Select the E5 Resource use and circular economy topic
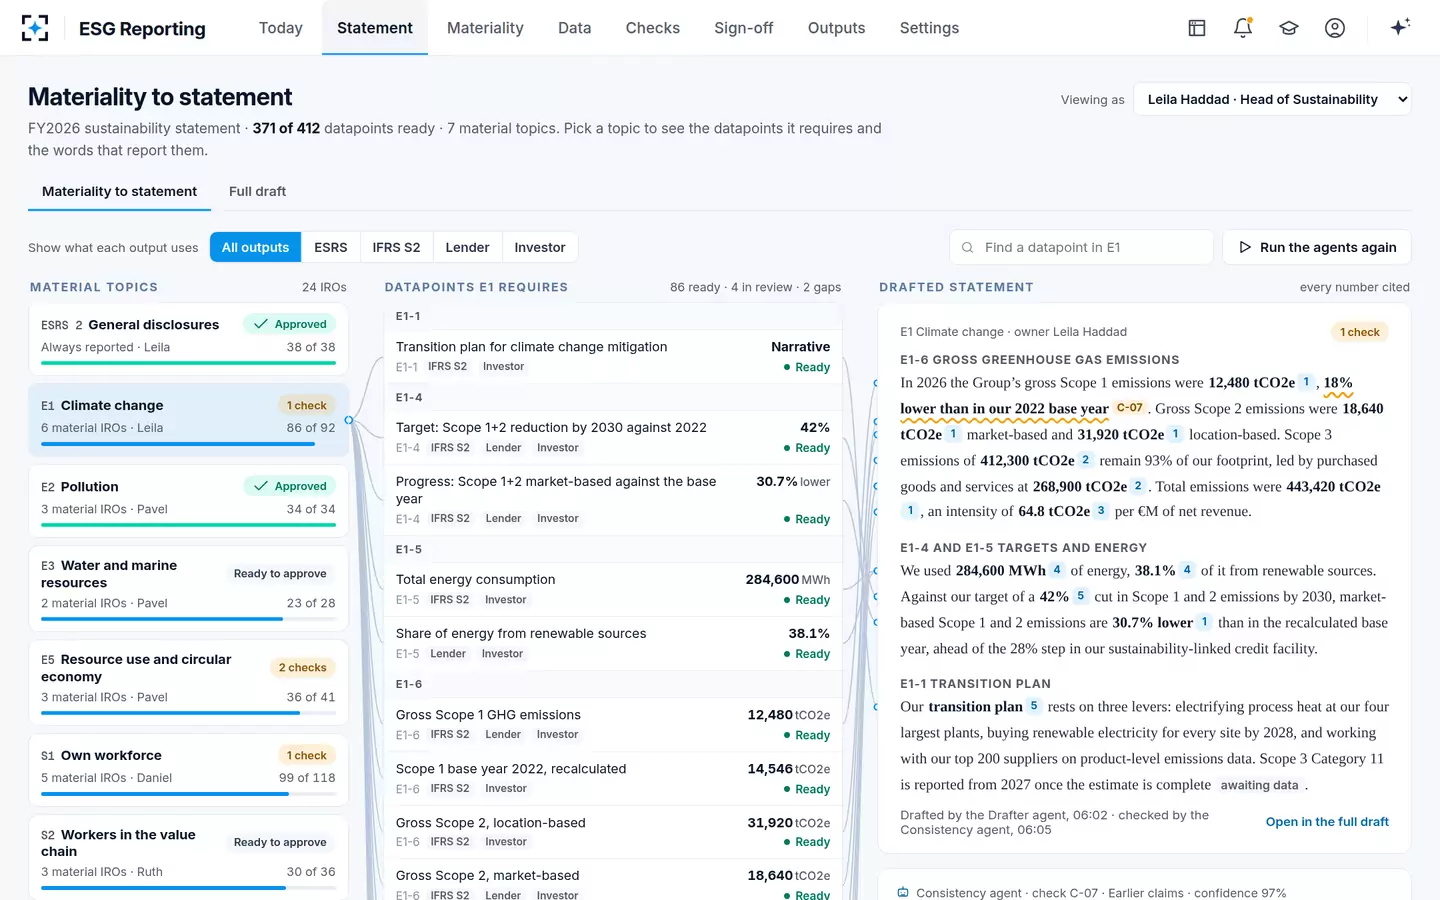The width and height of the screenshot is (1440, 900). [188, 682]
